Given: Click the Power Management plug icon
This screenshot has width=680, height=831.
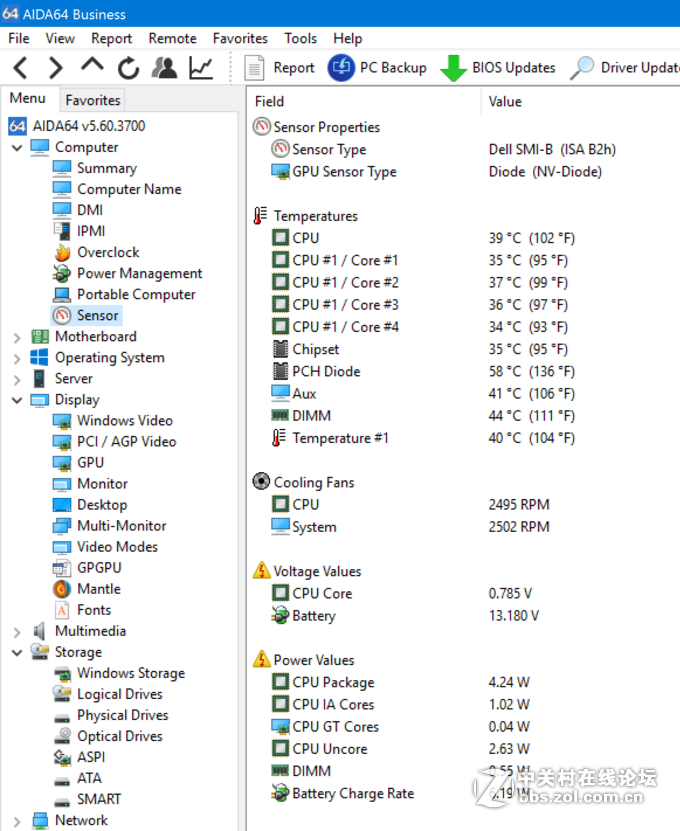Looking at the screenshot, I should point(61,273).
